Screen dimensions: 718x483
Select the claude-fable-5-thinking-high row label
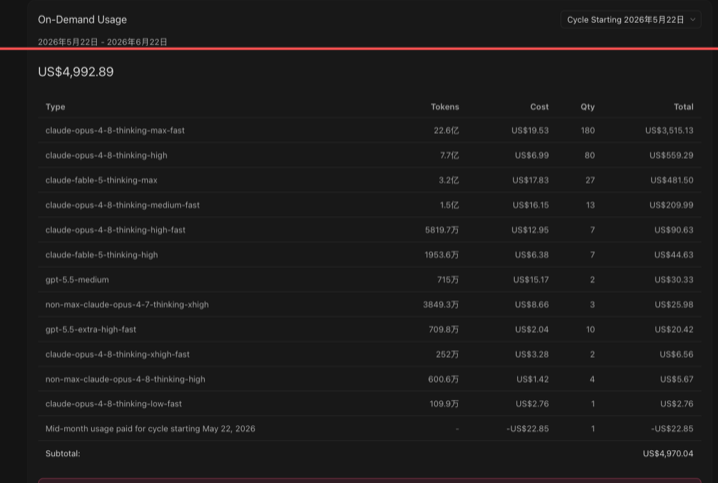pos(102,255)
